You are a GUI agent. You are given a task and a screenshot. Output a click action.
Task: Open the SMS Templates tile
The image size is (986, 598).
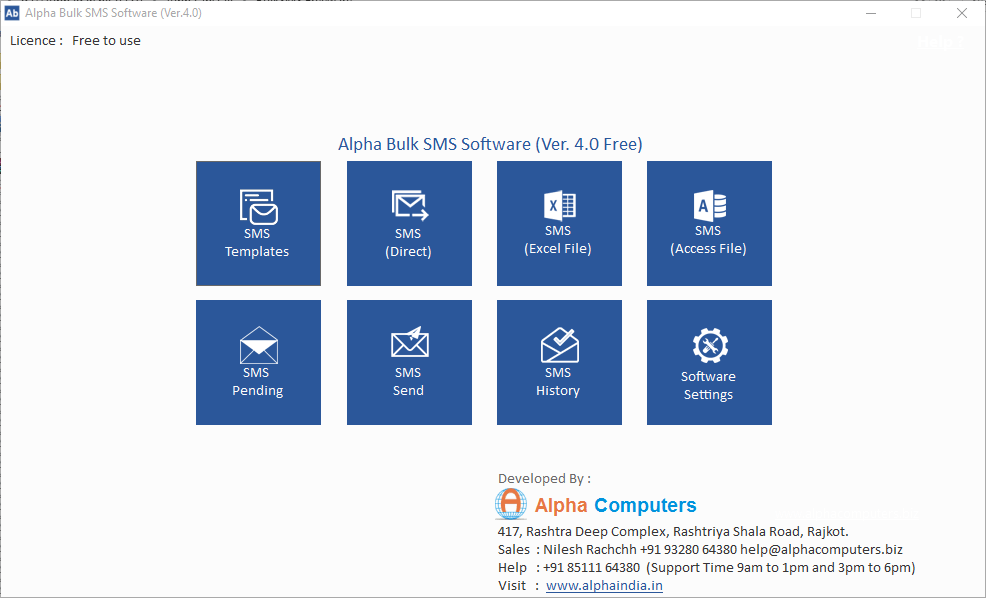(258, 223)
